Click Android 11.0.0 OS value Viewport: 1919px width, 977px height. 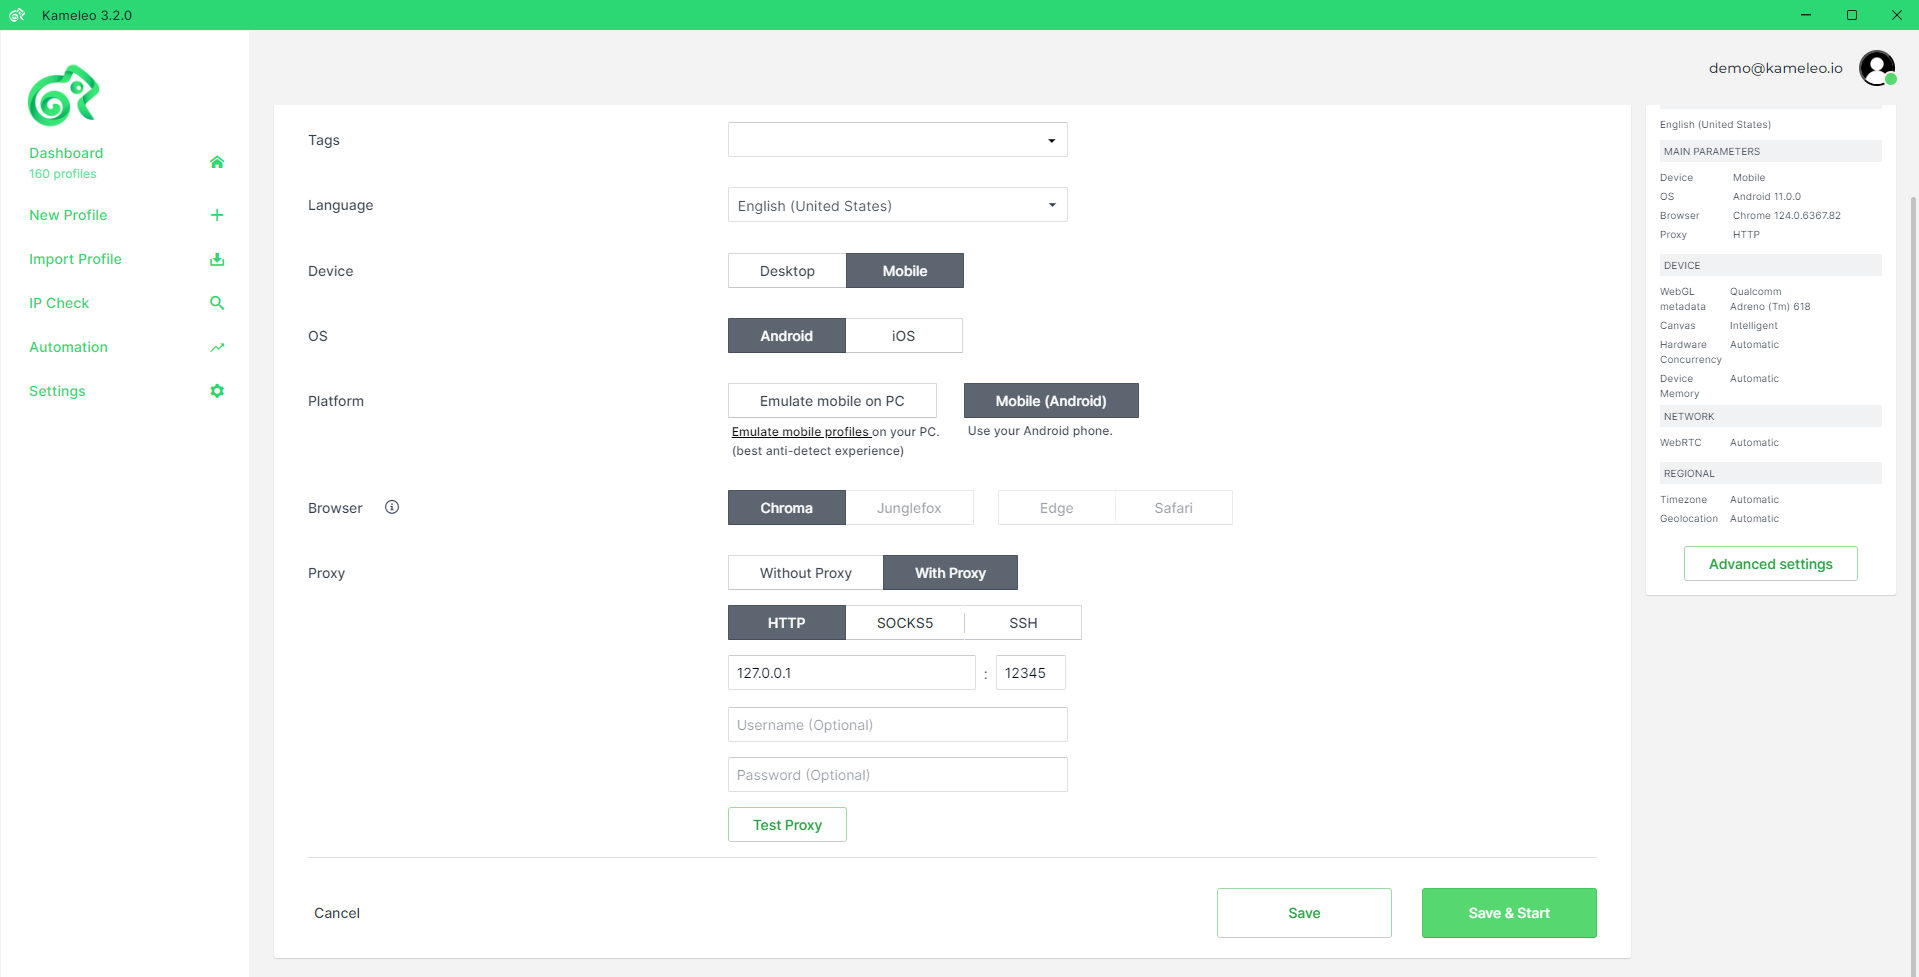pyautogui.click(x=1767, y=197)
